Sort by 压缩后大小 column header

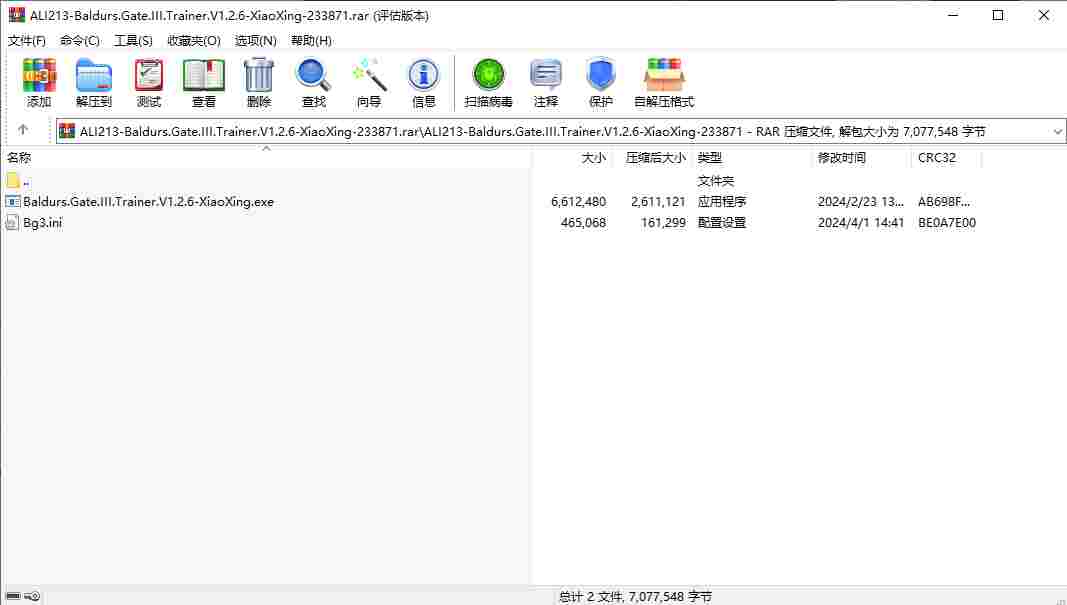click(653, 158)
